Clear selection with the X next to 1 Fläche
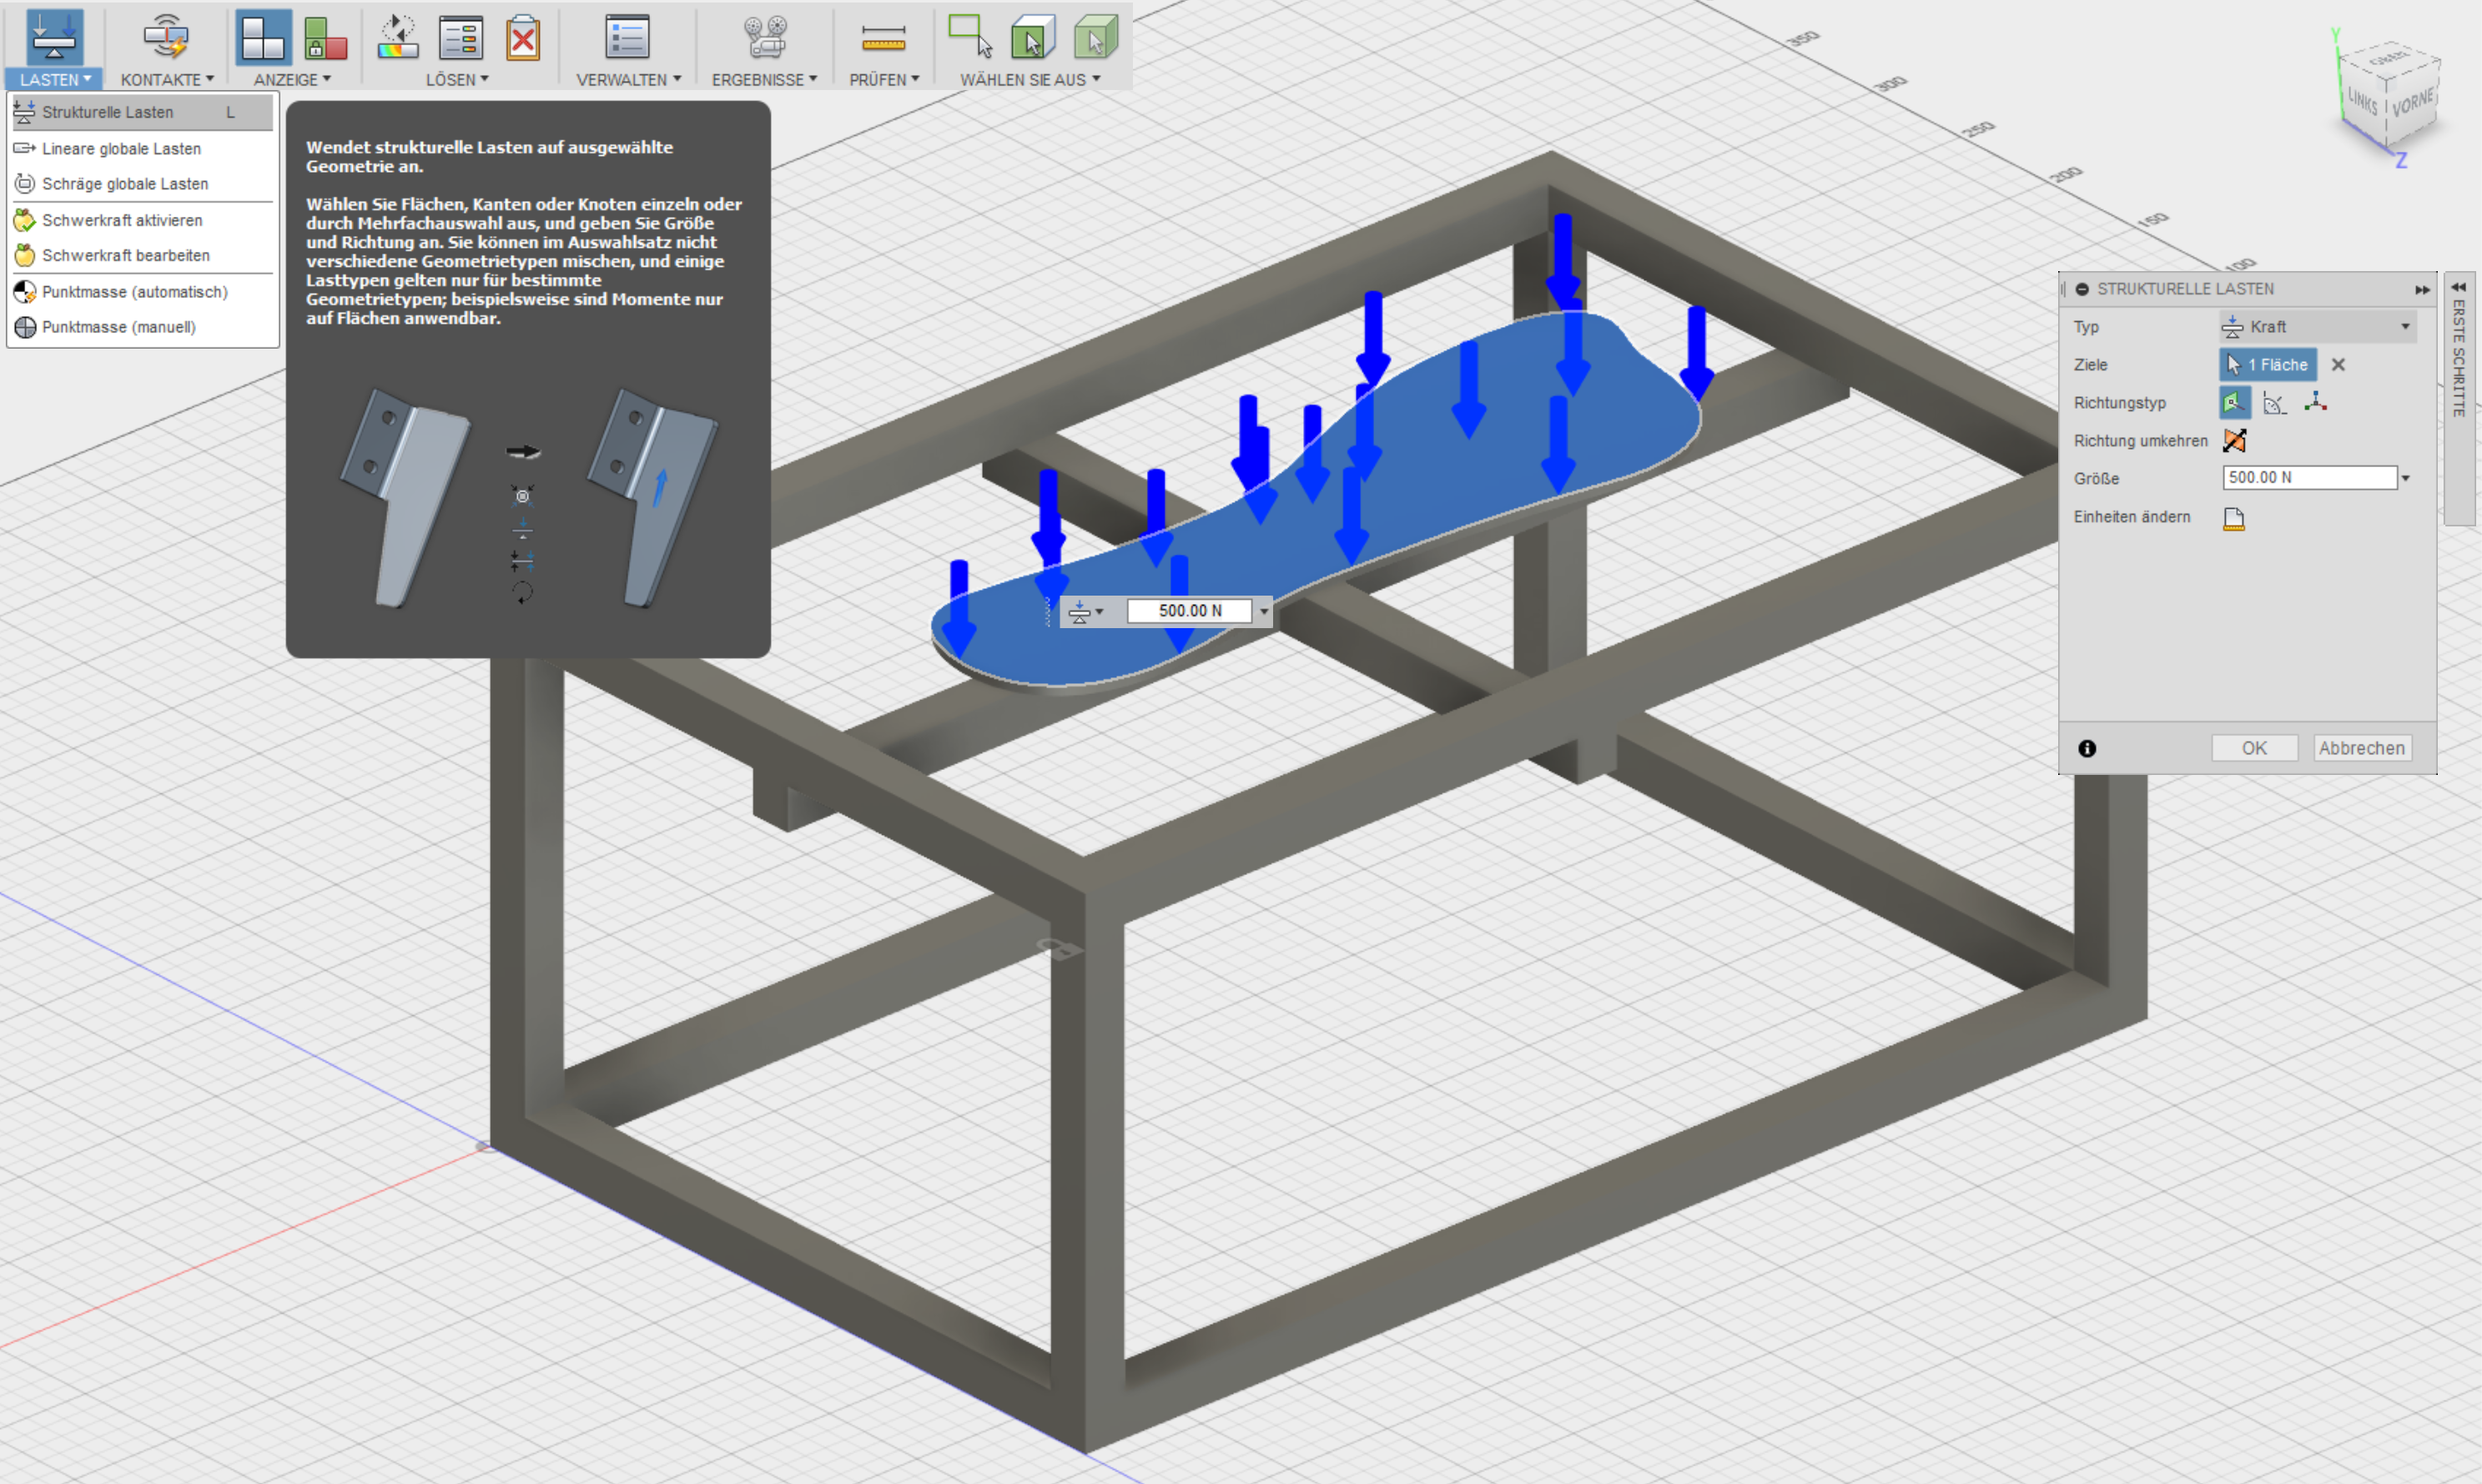The image size is (2482, 1484). point(2340,364)
